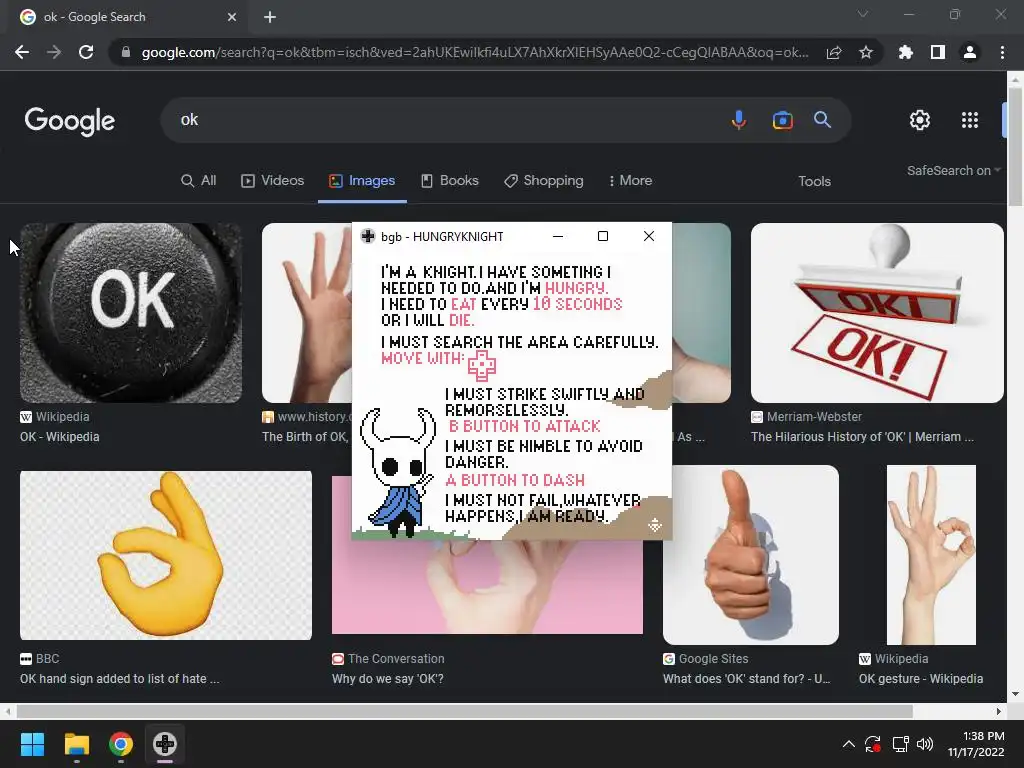Open 'OK gesture - Wikipedia' link

click(x=921, y=679)
